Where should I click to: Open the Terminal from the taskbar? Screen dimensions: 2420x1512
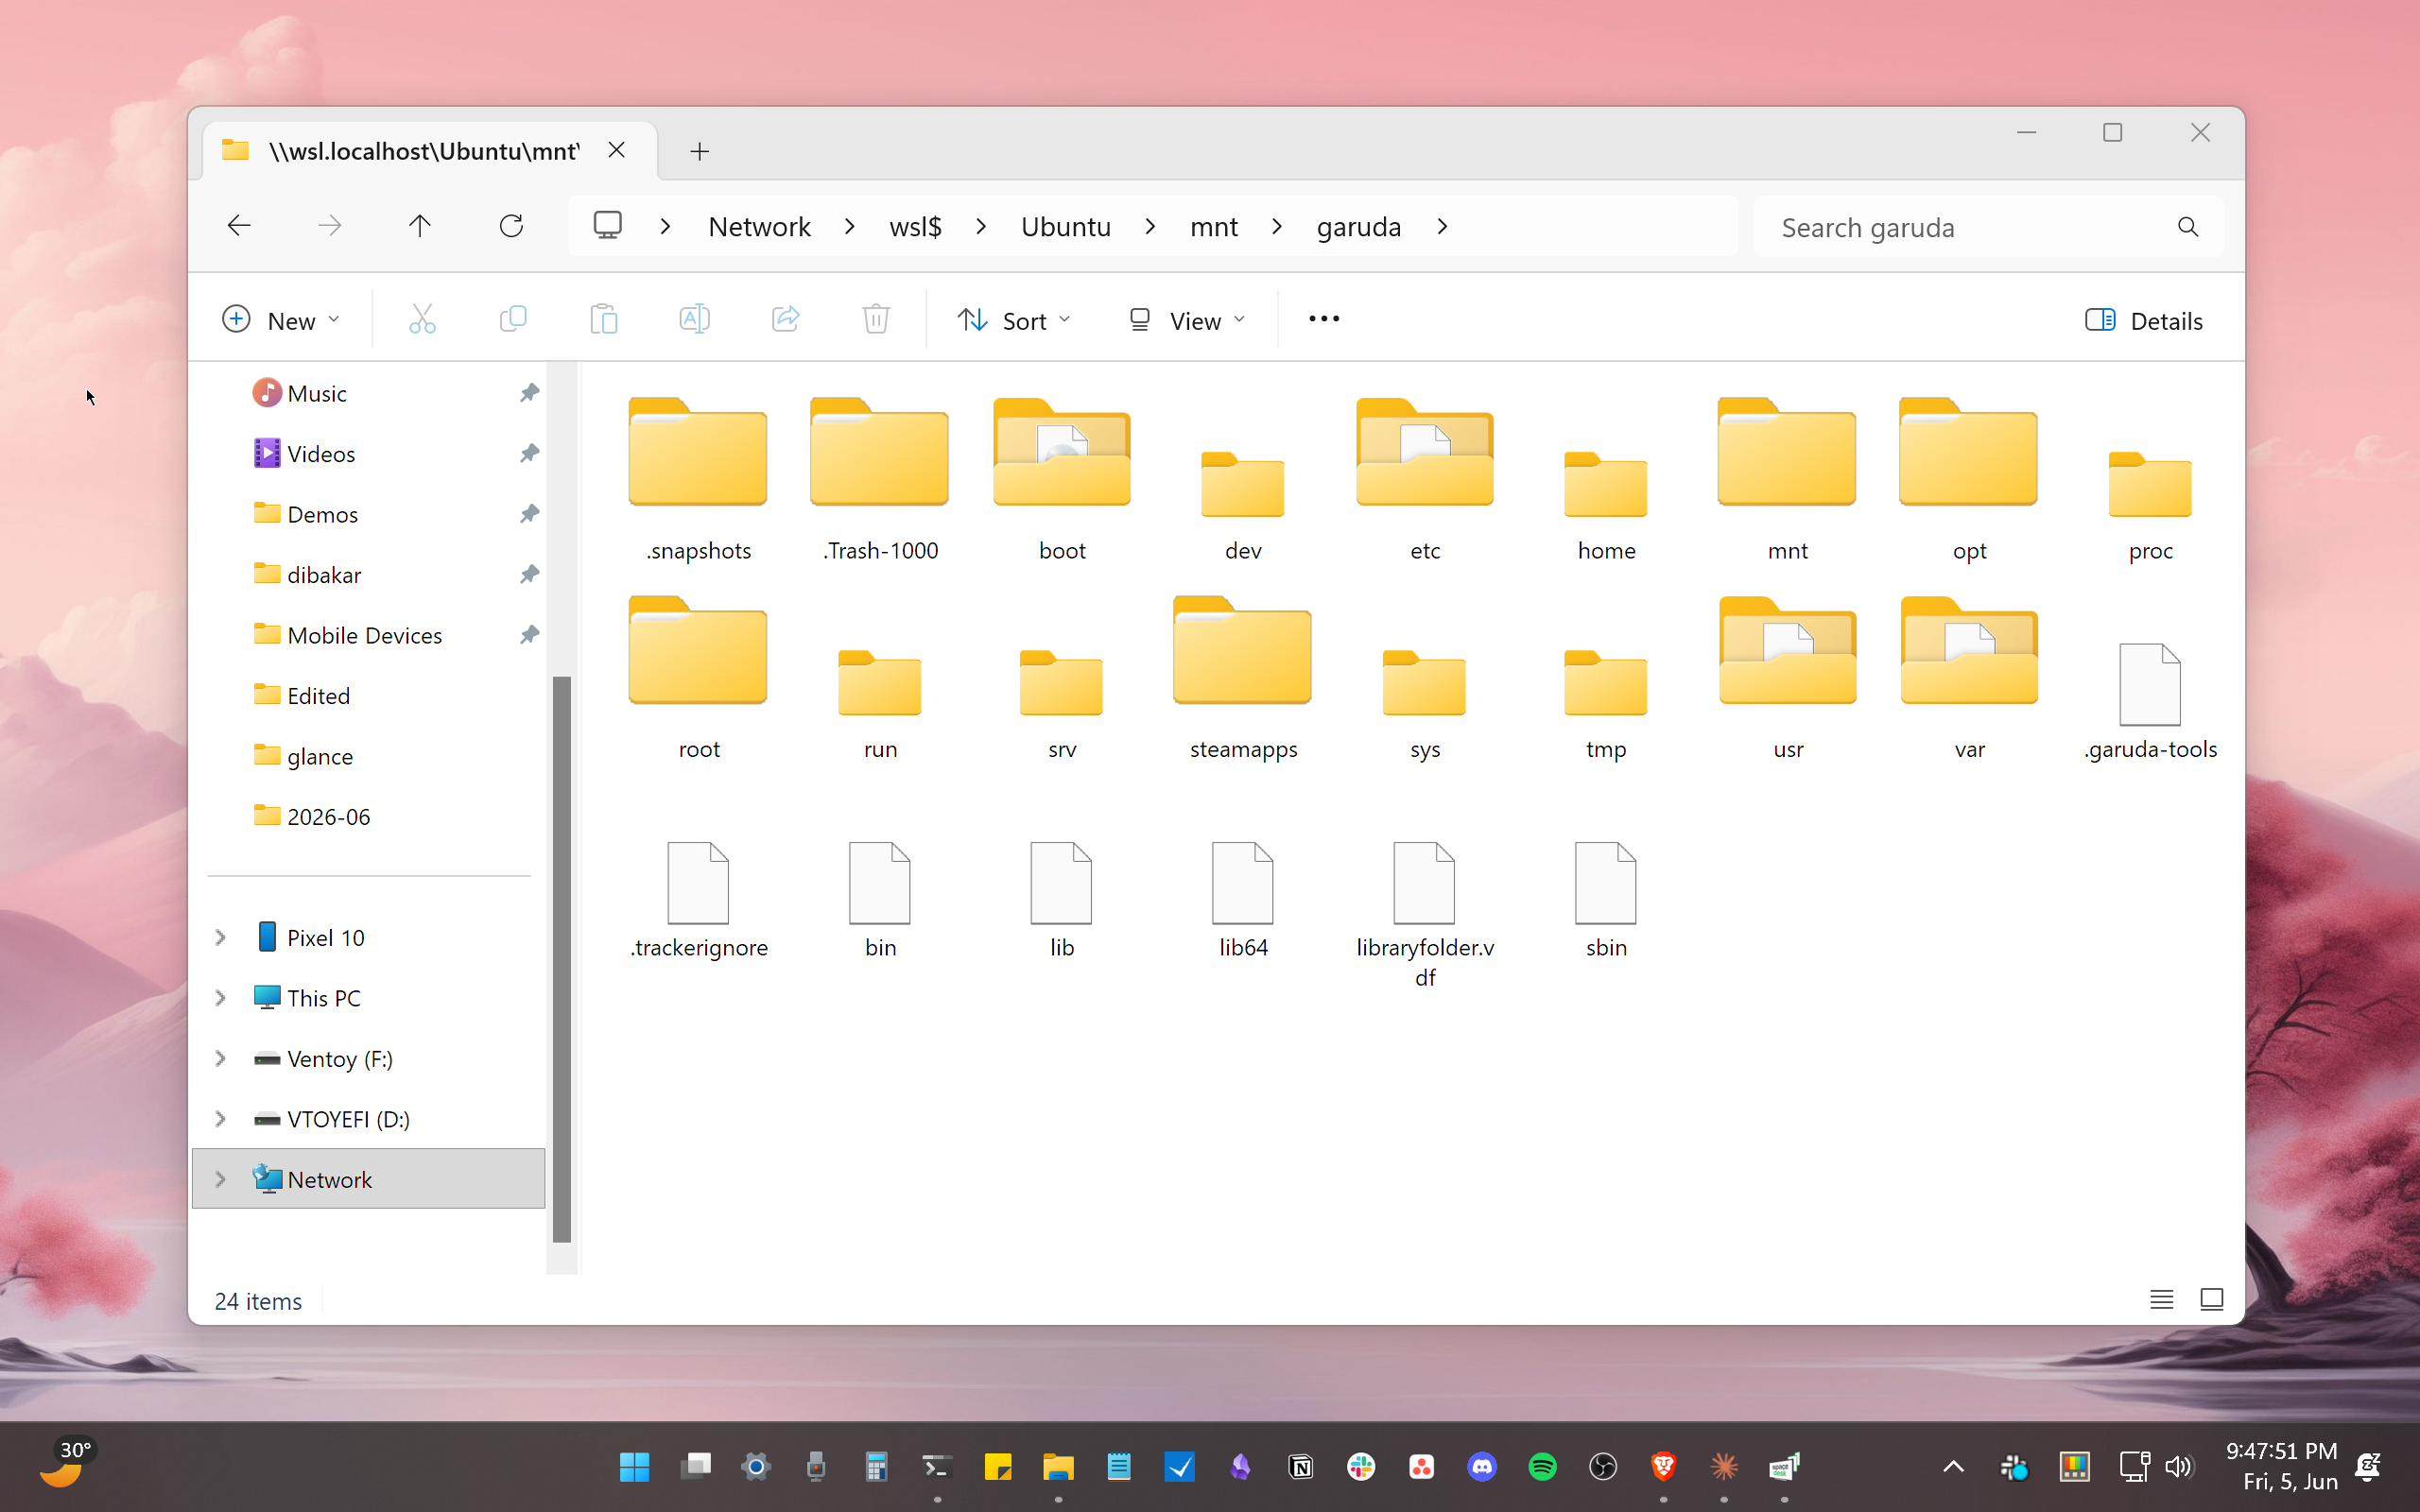click(937, 1467)
